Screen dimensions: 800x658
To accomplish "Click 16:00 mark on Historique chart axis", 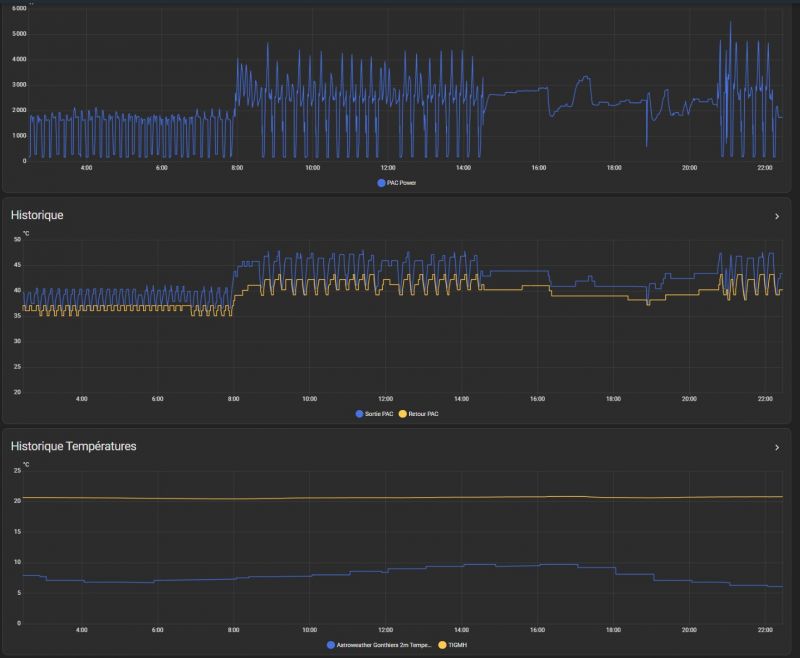I will point(538,398).
